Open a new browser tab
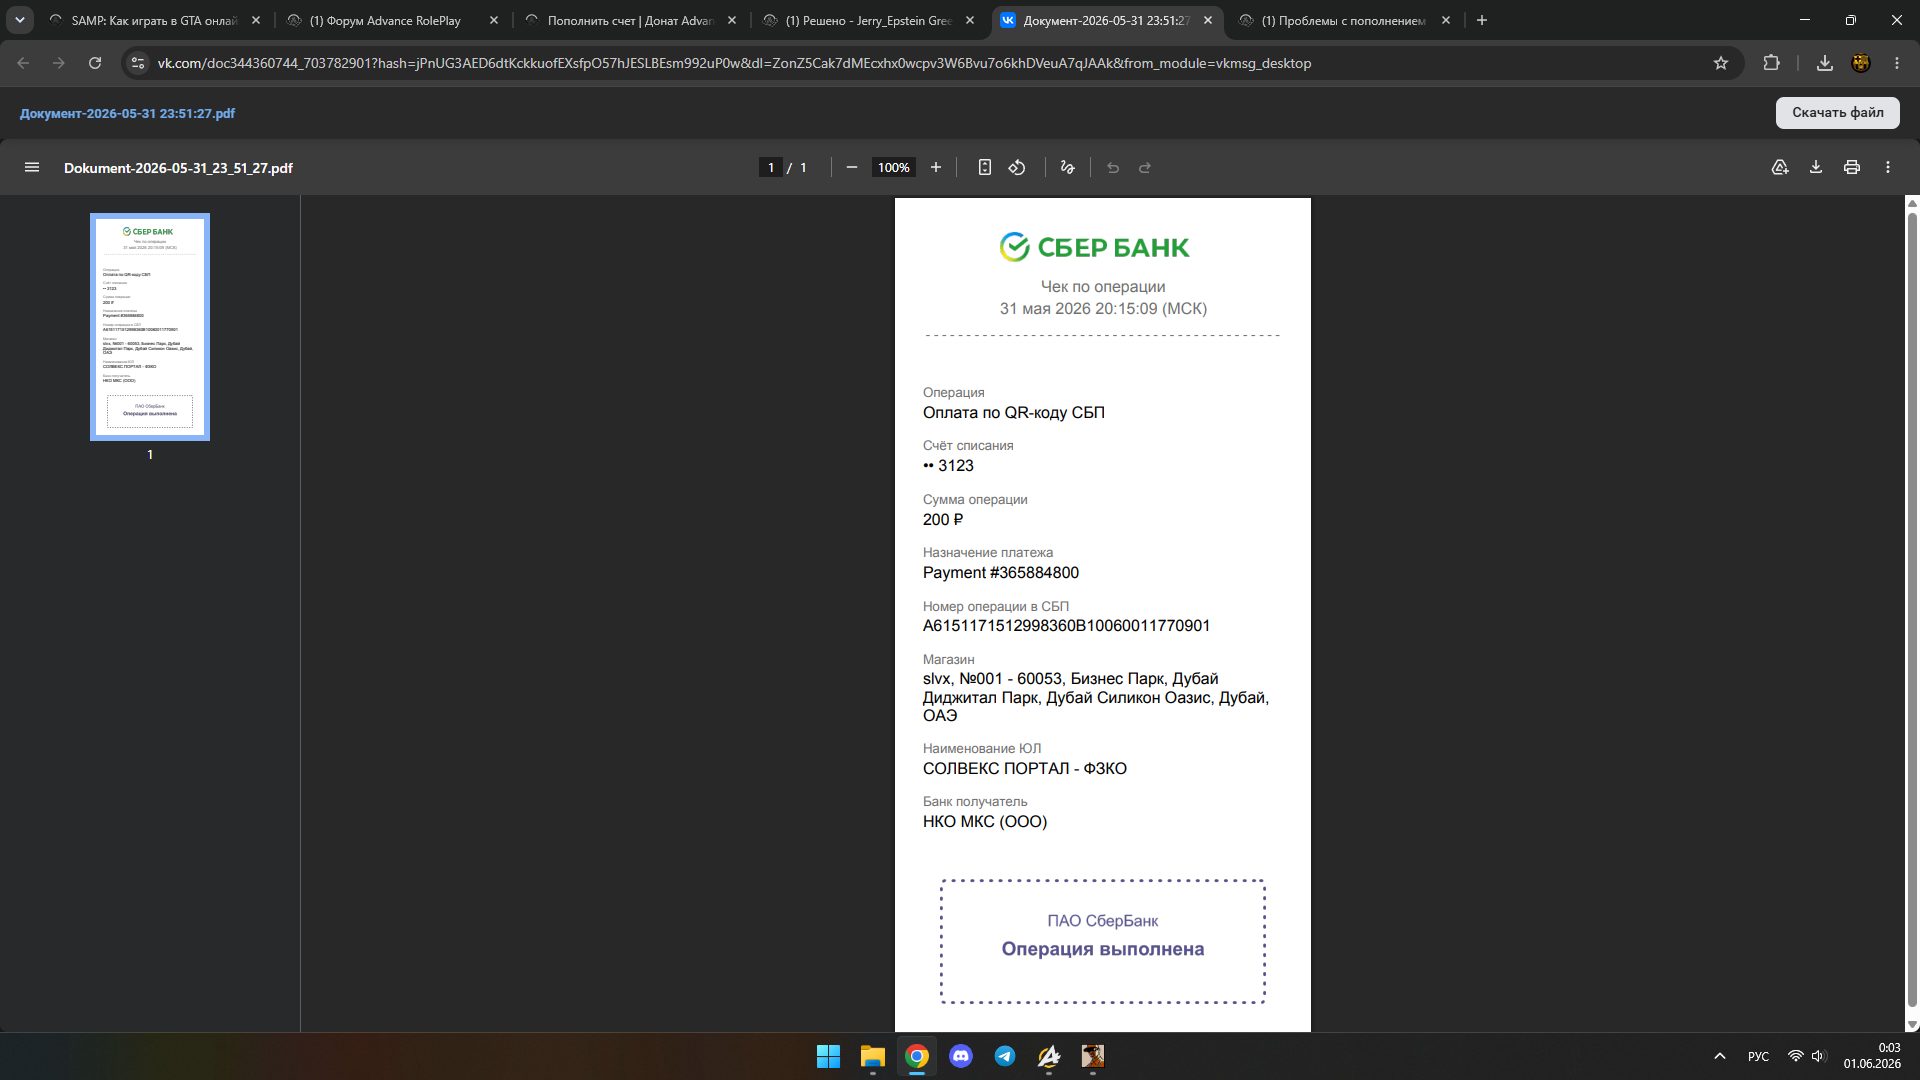 coord(1482,20)
